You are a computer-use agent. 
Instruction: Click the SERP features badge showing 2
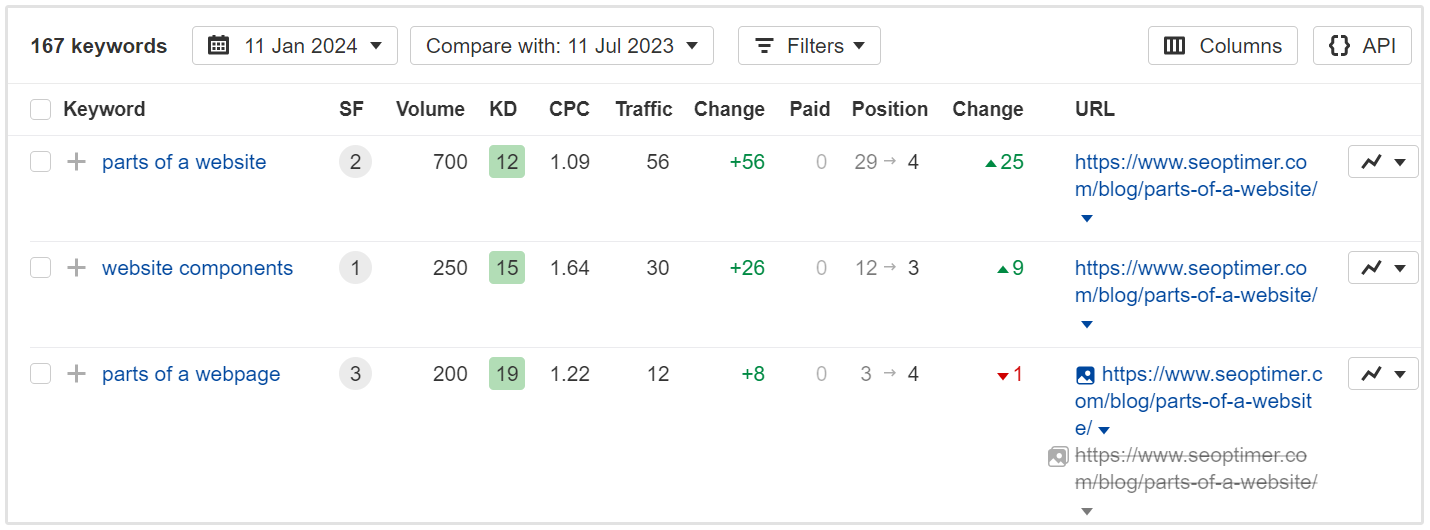pos(355,162)
